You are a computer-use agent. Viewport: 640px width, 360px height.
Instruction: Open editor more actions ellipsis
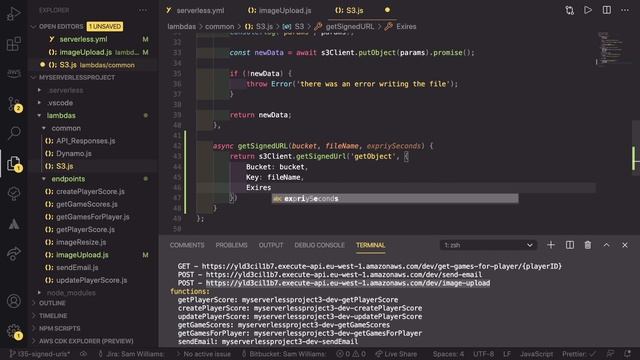coord(625,10)
